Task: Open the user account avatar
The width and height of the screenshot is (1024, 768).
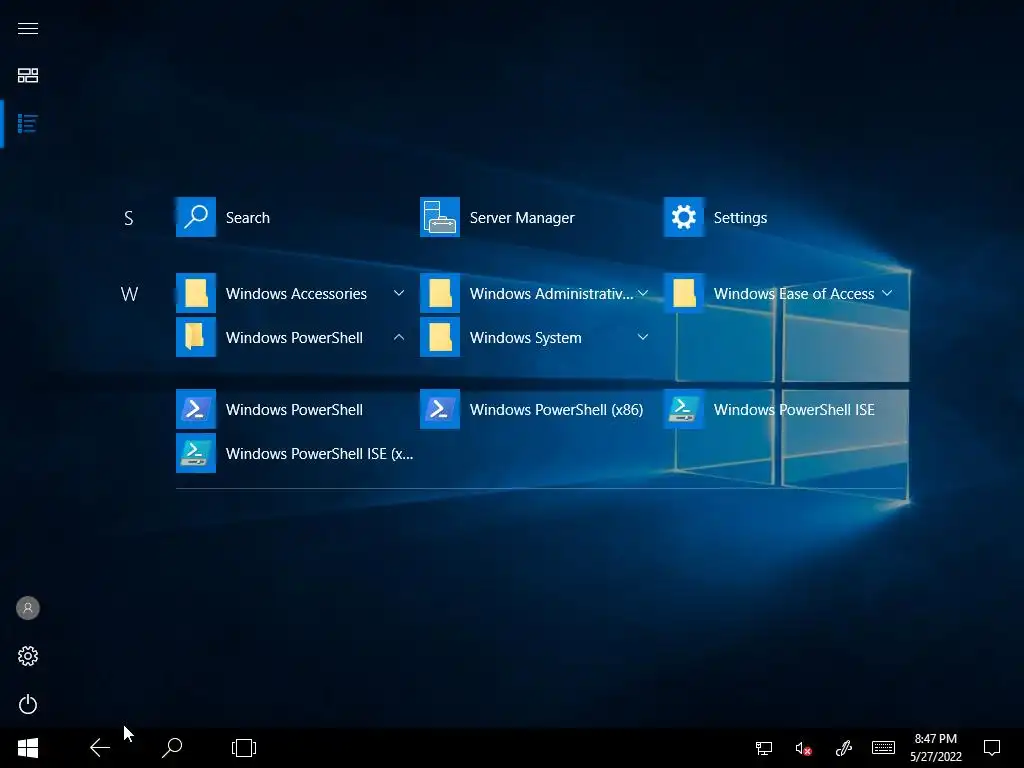Action: [x=27, y=608]
